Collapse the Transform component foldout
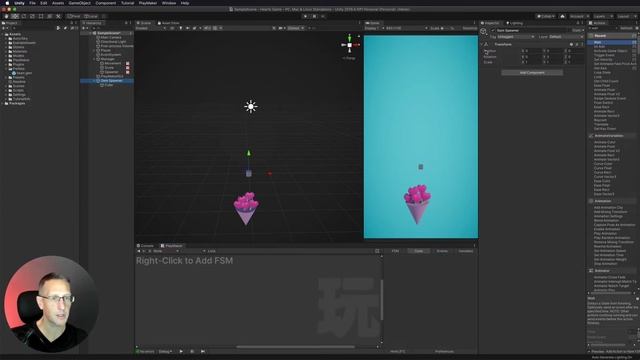Screen dimensions: 640x360 [x=482, y=44]
